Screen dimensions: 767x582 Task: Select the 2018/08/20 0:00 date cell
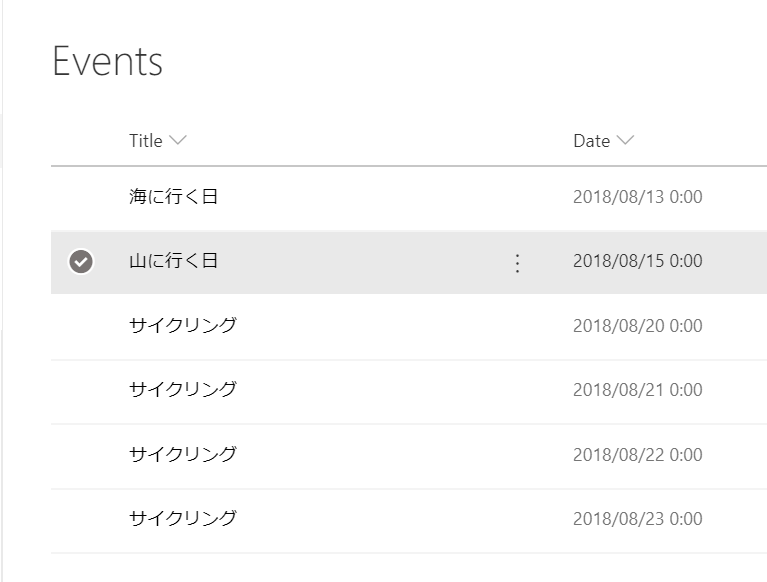[x=637, y=326]
